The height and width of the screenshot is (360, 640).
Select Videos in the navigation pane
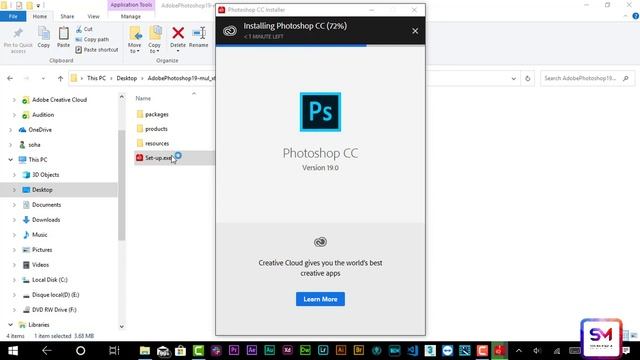(40, 265)
